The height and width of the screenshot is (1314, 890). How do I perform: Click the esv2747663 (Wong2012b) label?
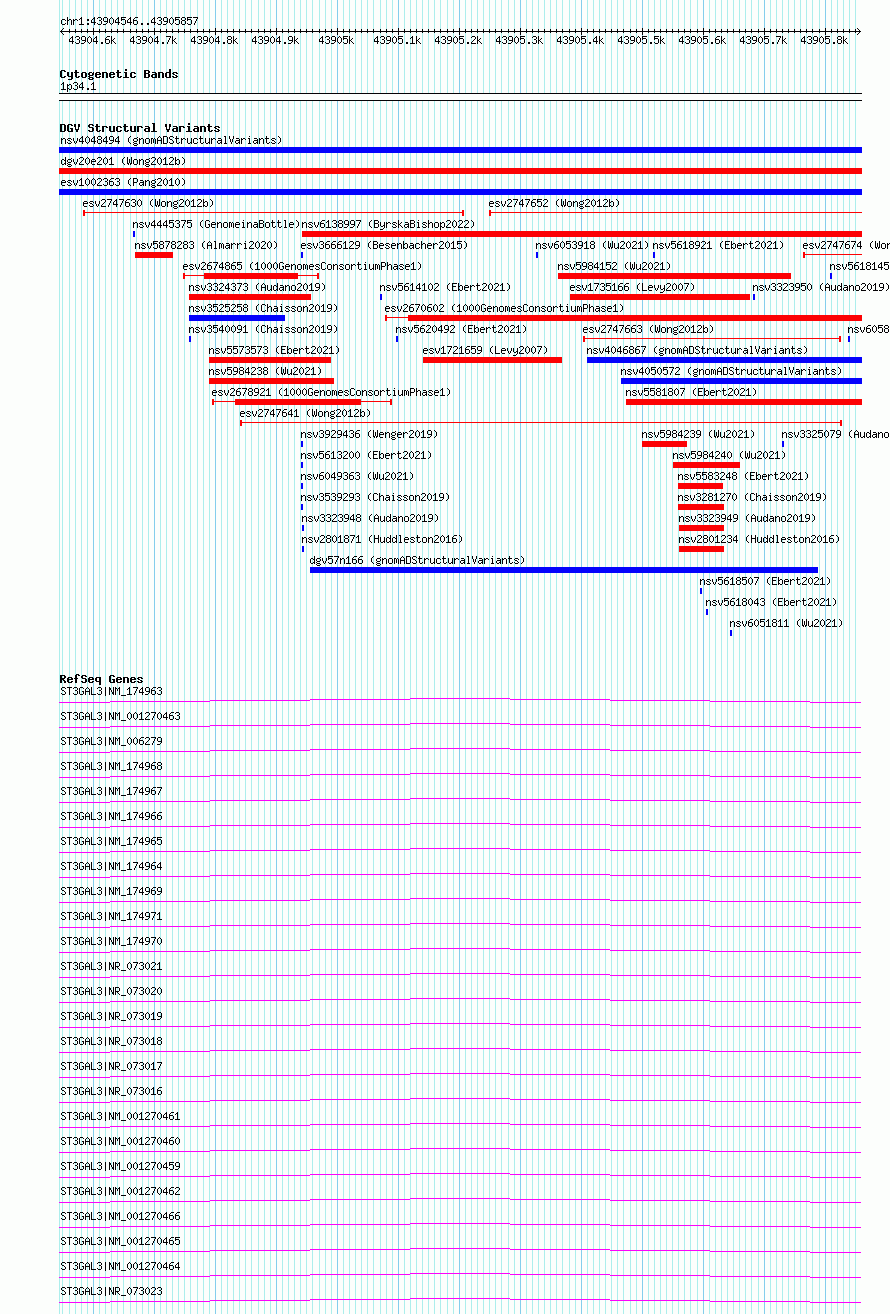click(648, 329)
